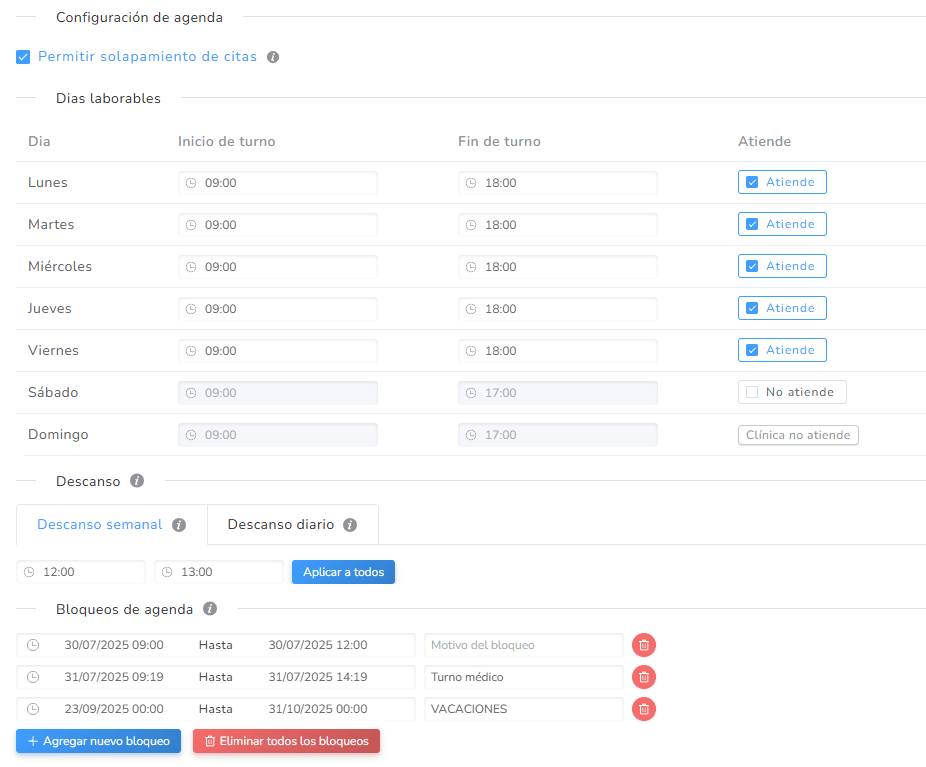The height and width of the screenshot is (767, 926).
Task: Click clock icon in 12:00 break start field
Action: 29,572
